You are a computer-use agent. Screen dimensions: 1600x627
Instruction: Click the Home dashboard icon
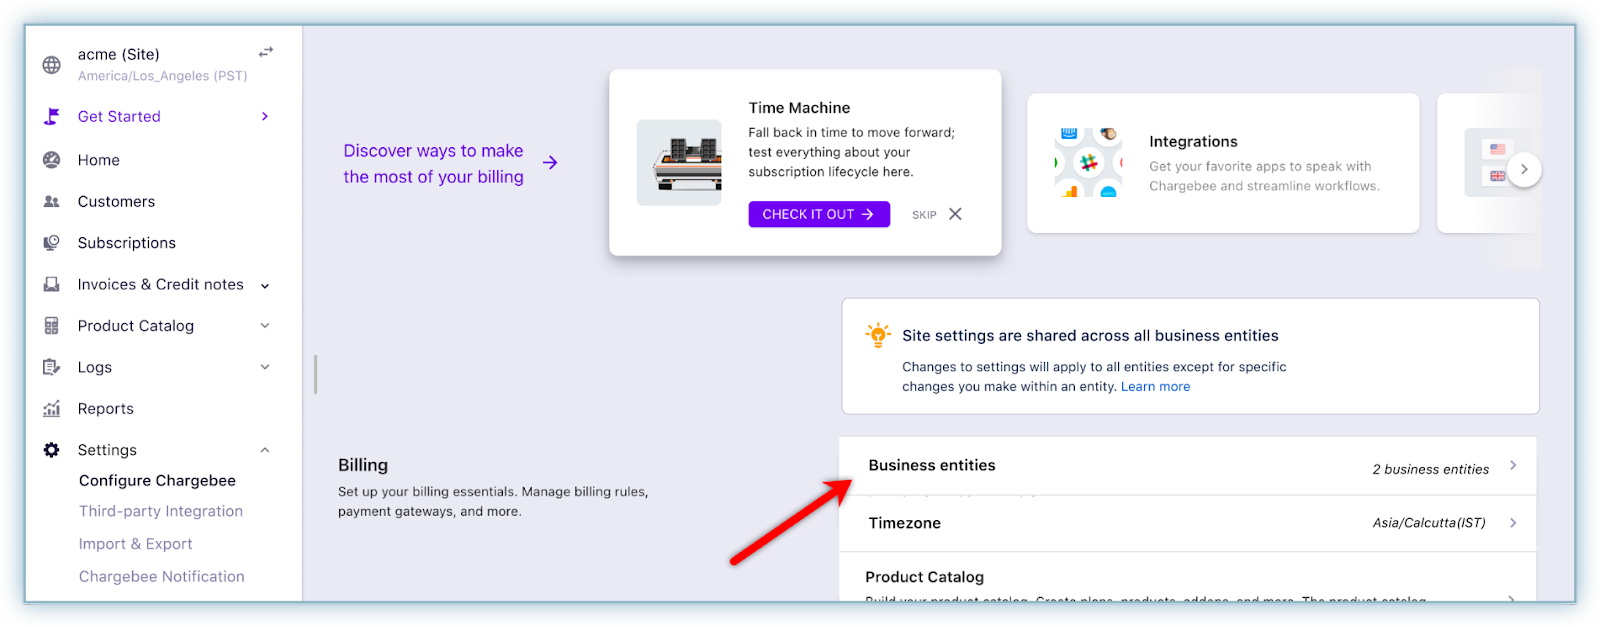point(52,160)
